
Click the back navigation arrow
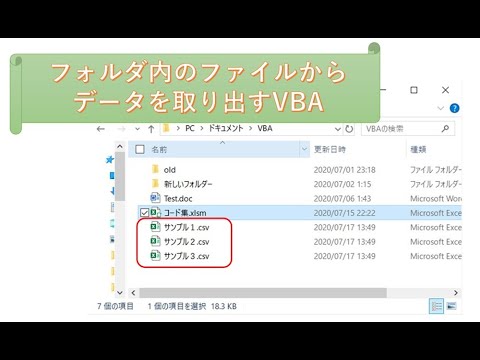(101, 129)
